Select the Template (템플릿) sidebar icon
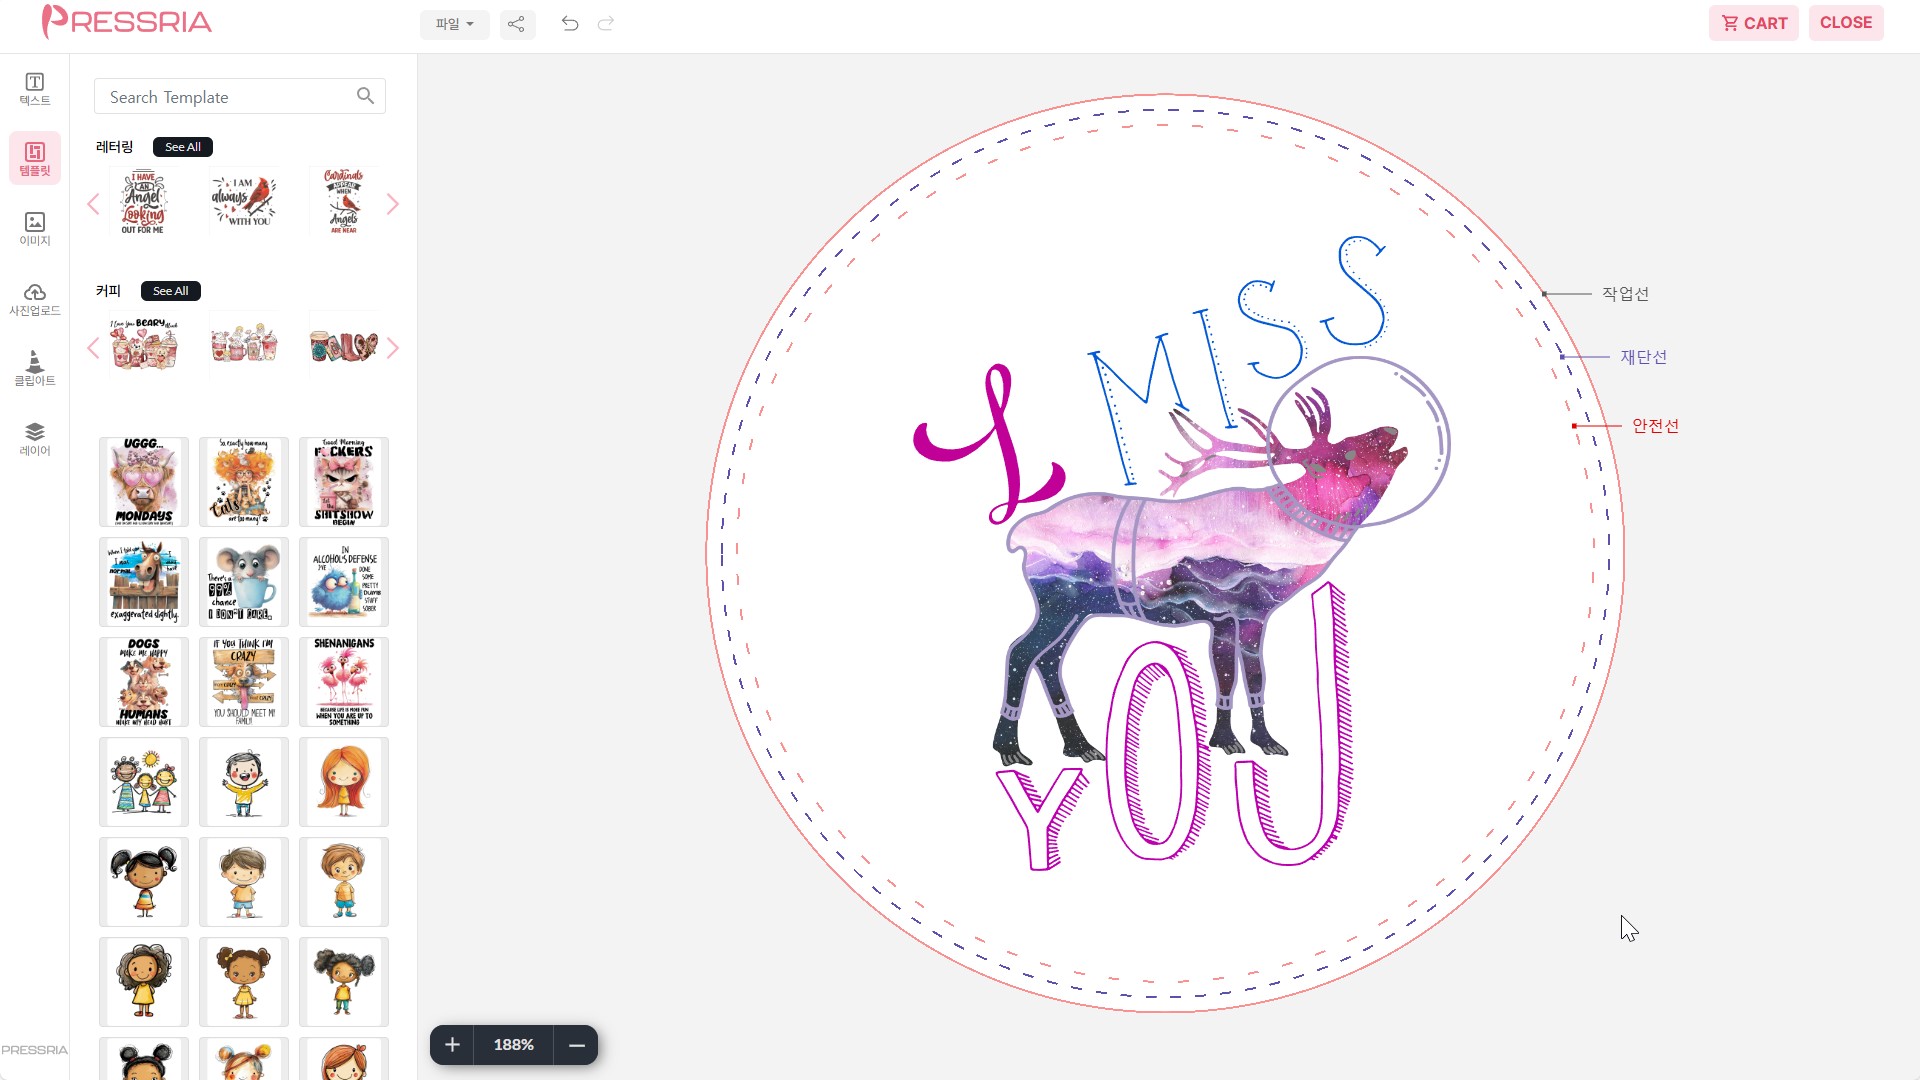The width and height of the screenshot is (1920, 1080). 35,158
